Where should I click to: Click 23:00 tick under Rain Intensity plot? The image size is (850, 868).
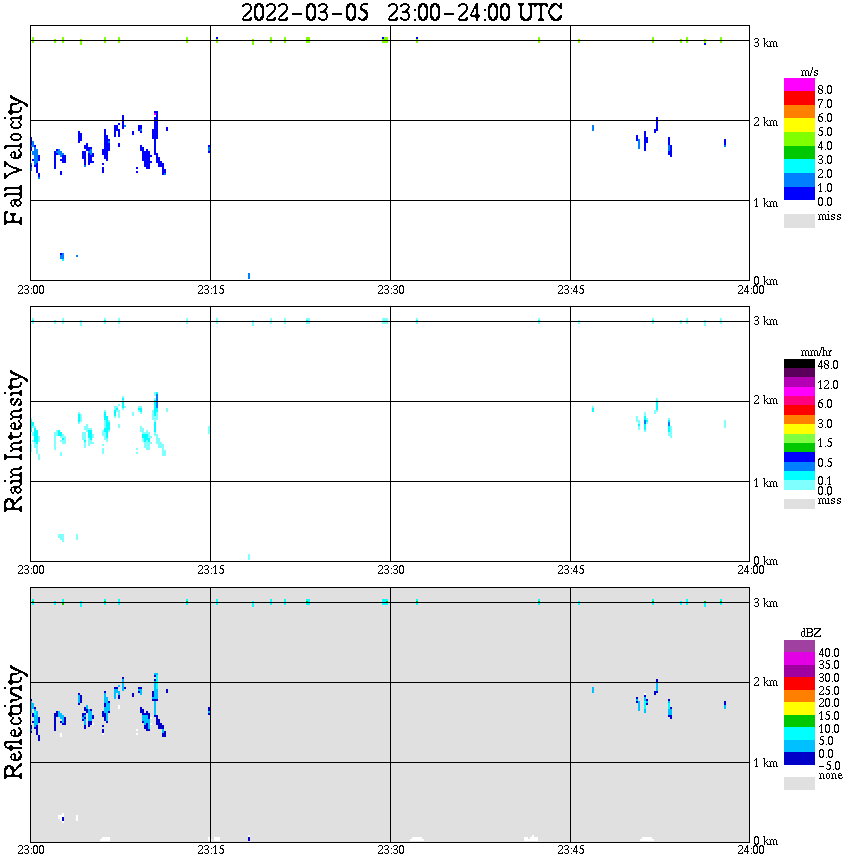pyautogui.click(x=31, y=570)
